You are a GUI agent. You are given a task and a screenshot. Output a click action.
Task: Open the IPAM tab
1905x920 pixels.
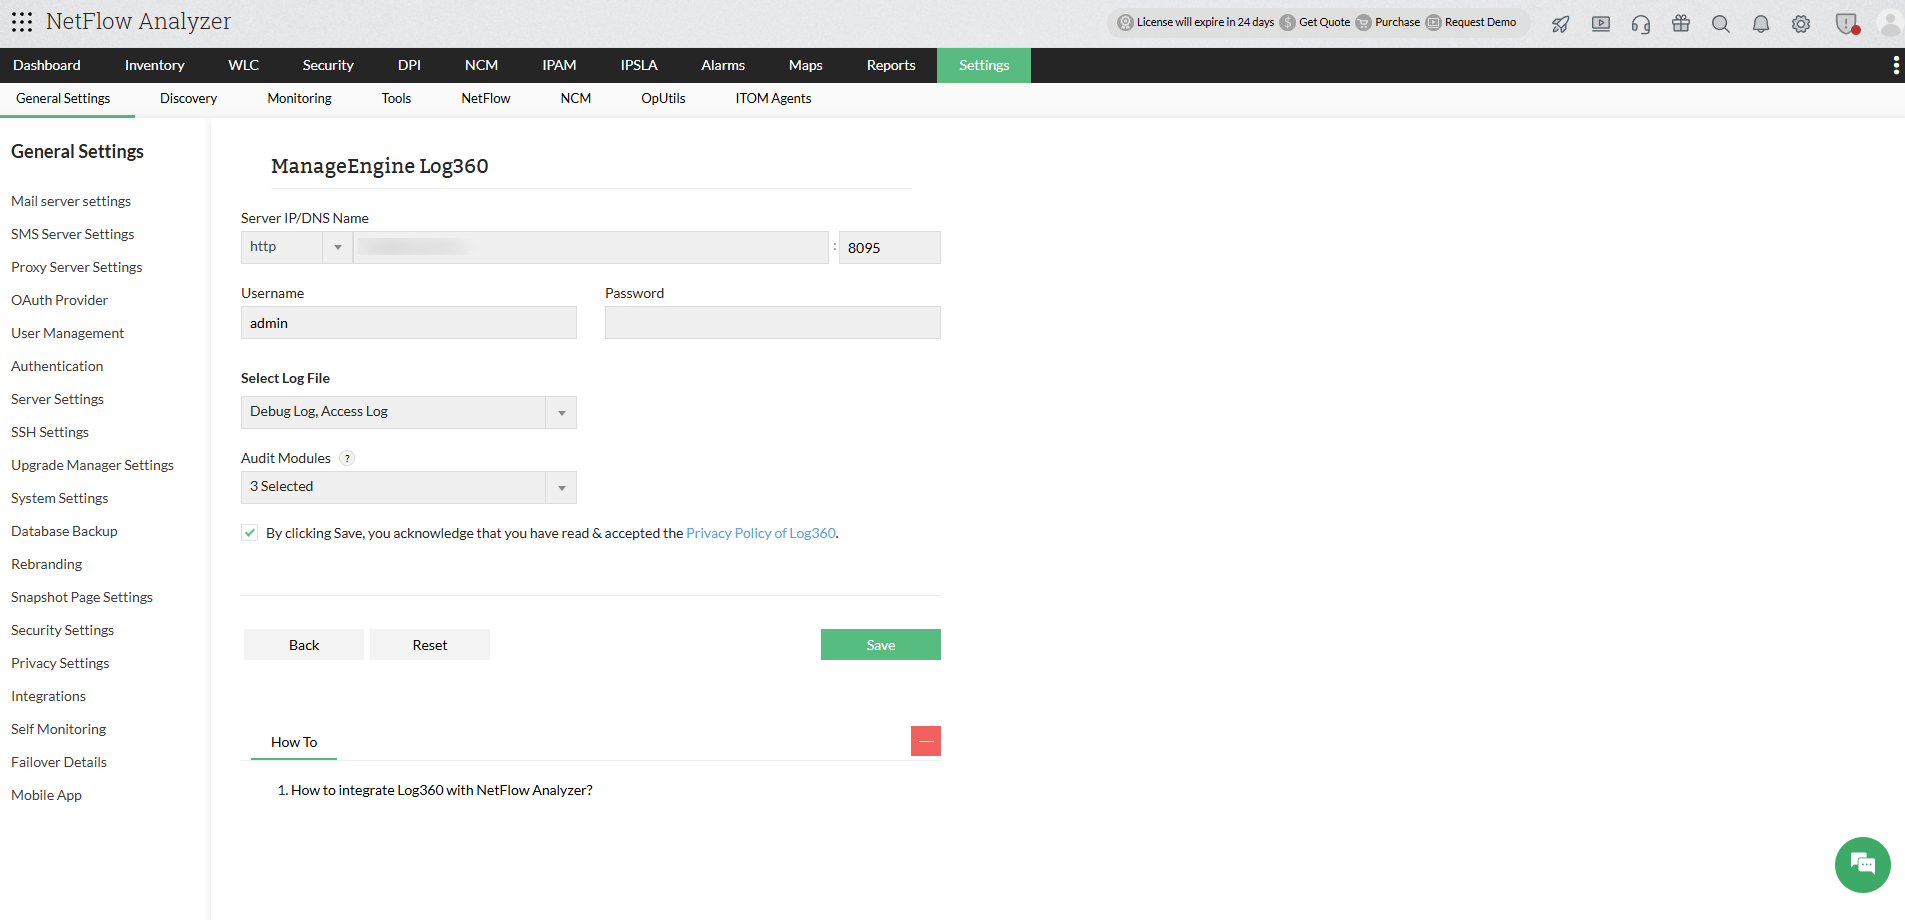click(x=559, y=65)
